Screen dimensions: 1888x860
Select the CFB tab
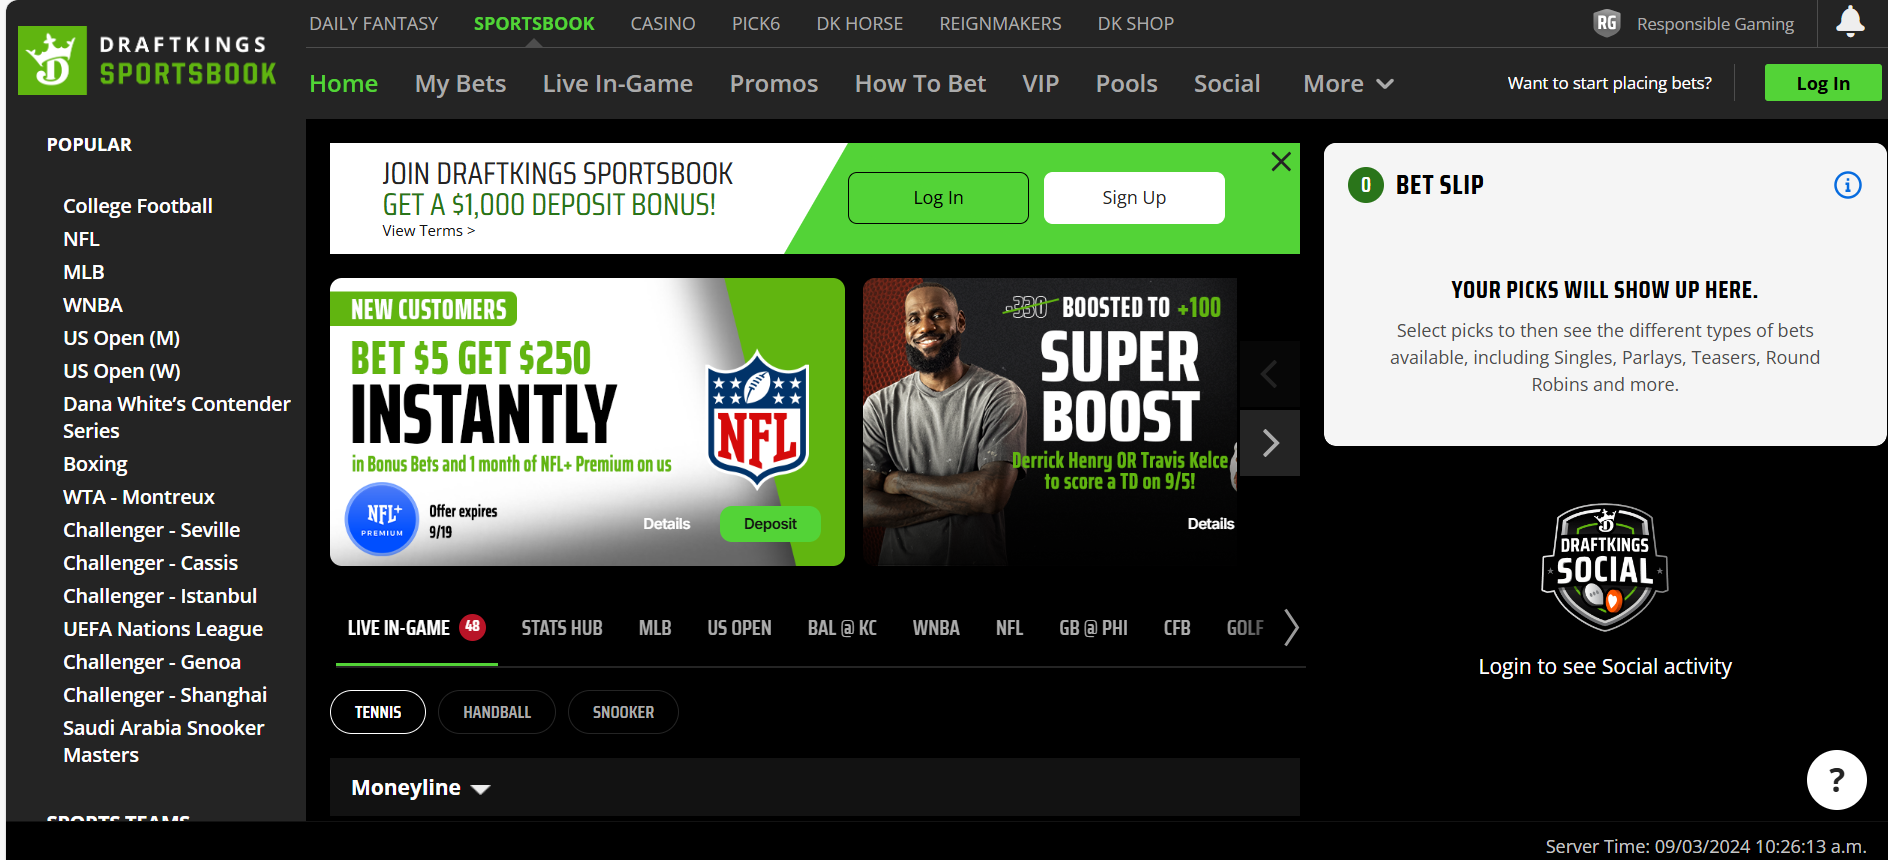pyautogui.click(x=1177, y=628)
